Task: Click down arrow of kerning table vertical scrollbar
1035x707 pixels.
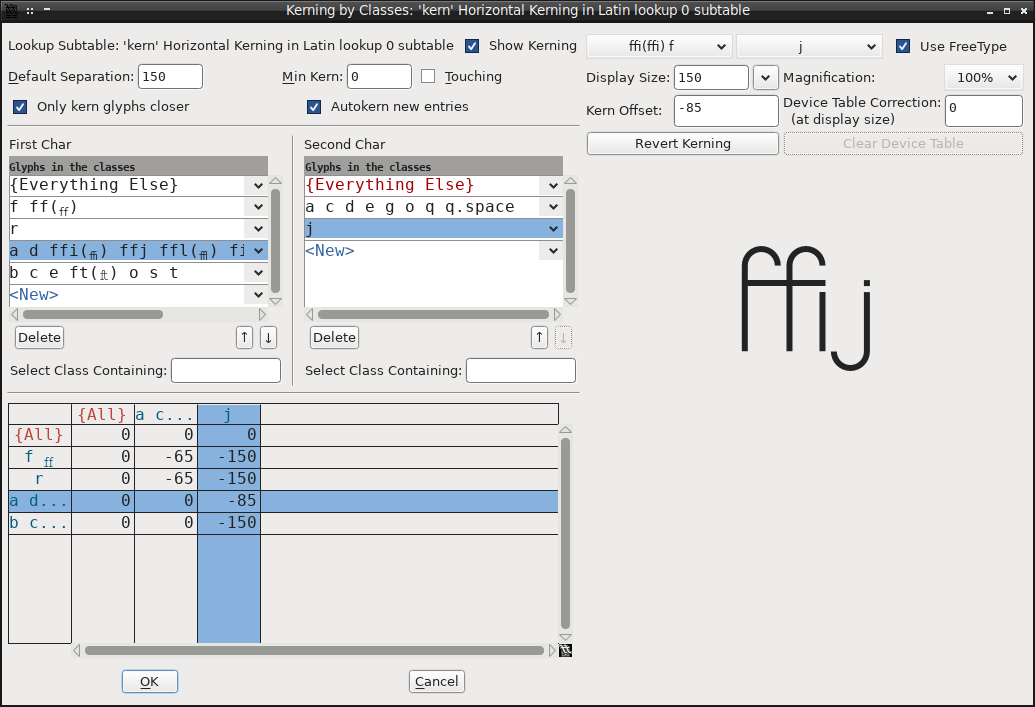Action: [x=566, y=637]
